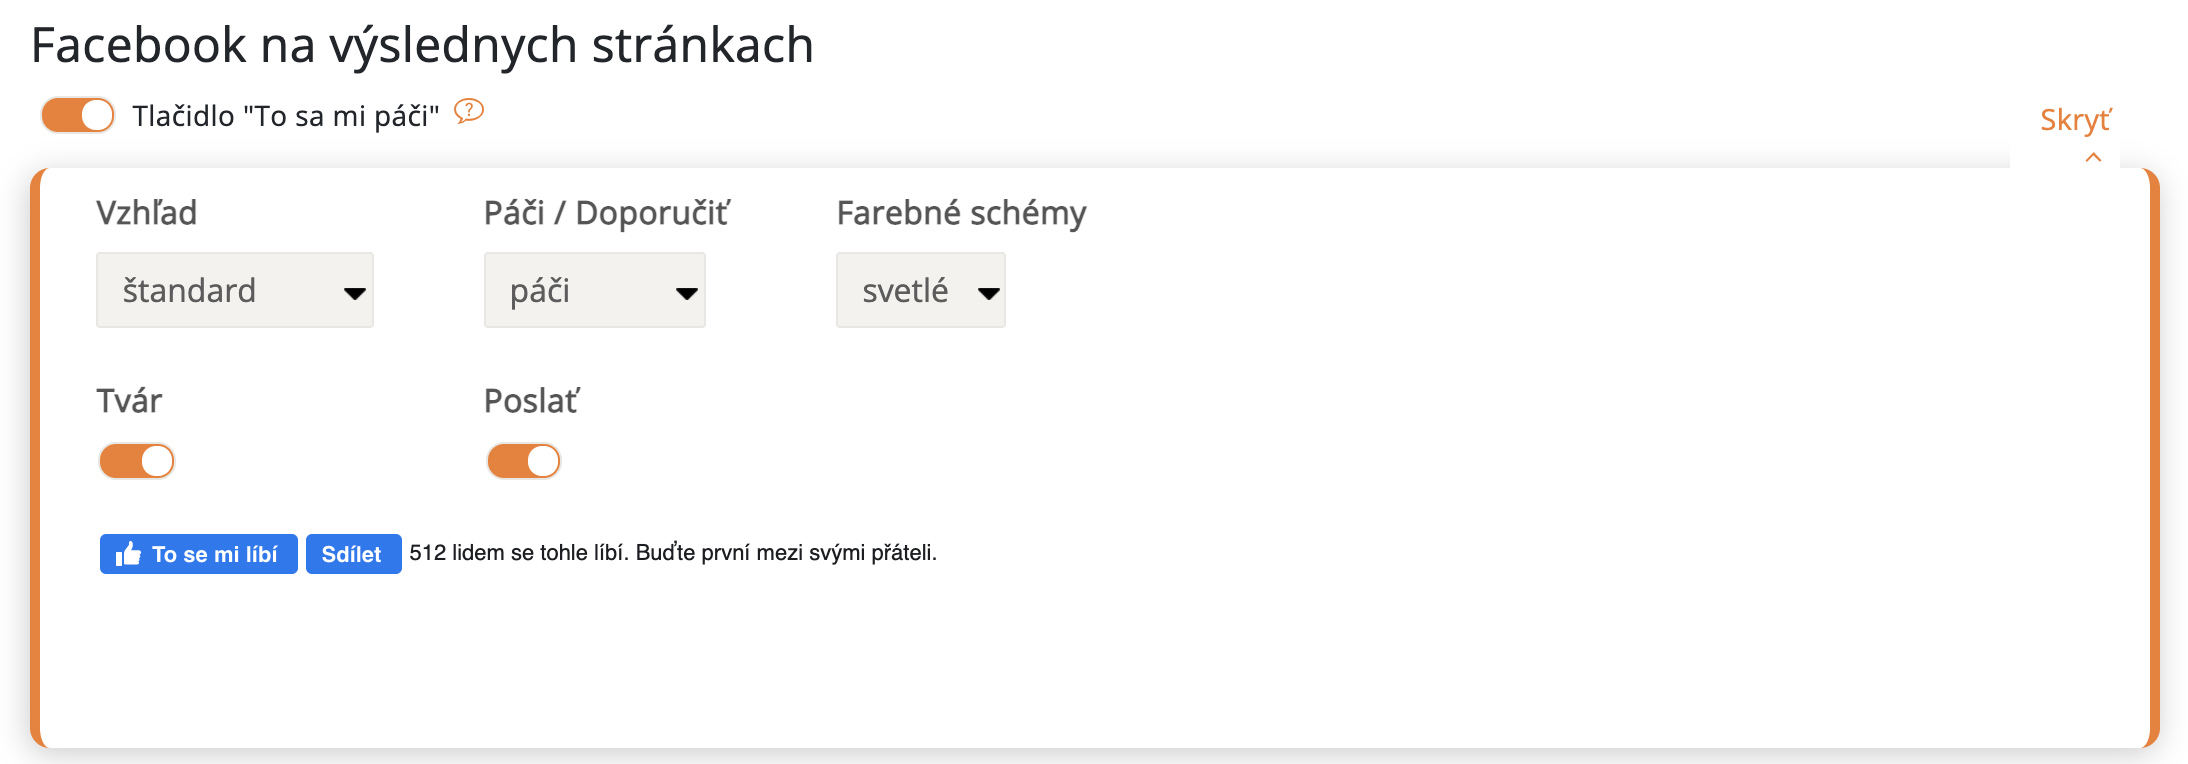
Task: Turn off the Tvár toggle
Action: click(137, 461)
